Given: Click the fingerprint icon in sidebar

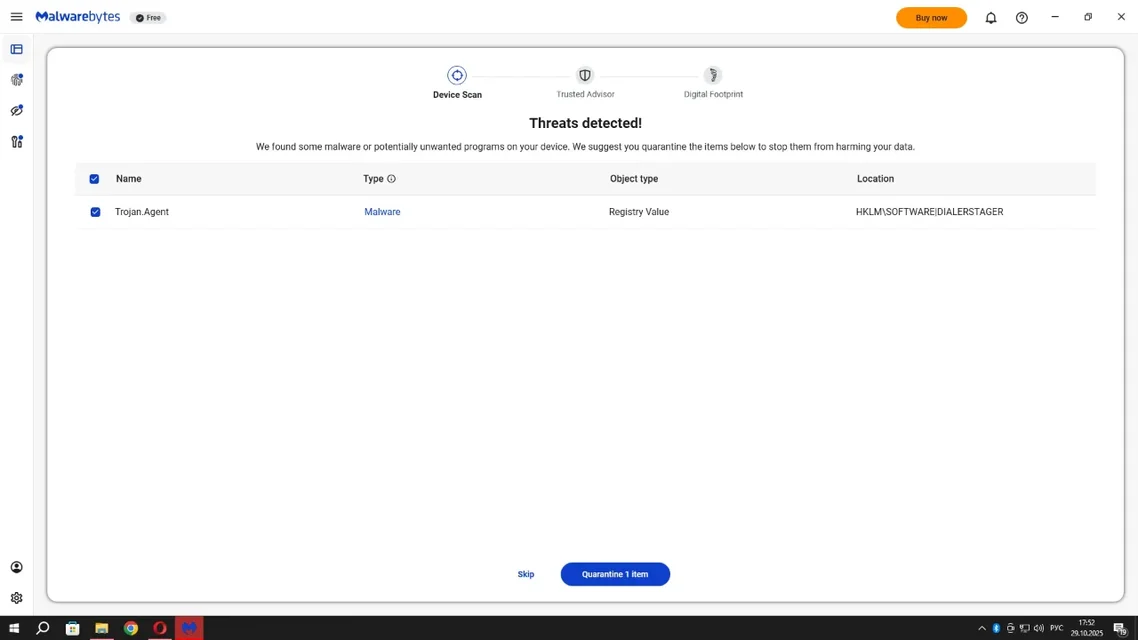Looking at the screenshot, I should [16, 80].
